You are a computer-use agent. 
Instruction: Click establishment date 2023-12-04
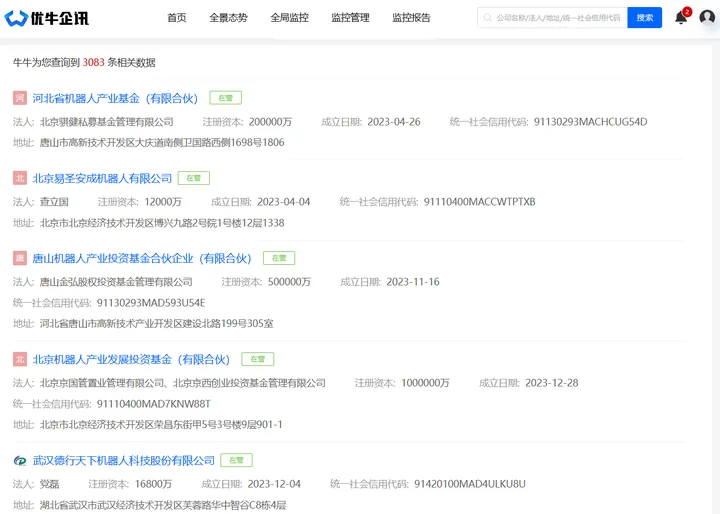[274, 484]
